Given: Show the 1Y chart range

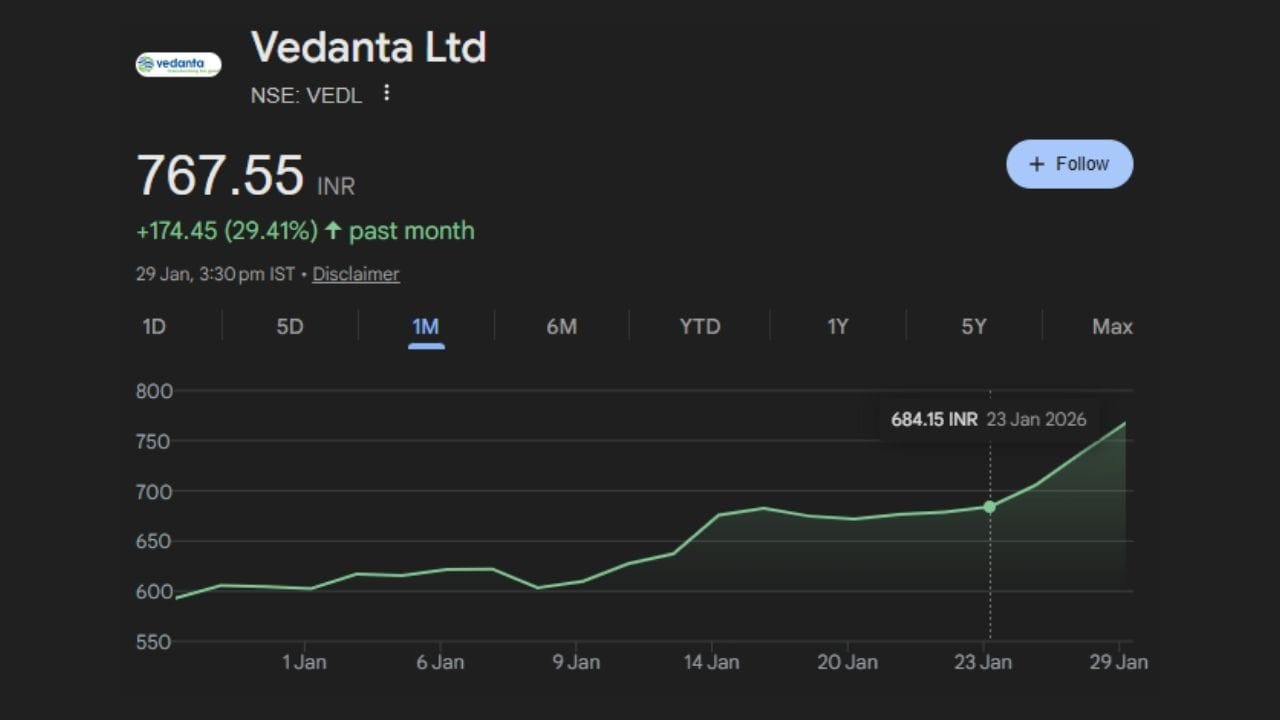Looking at the screenshot, I should [x=838, y=327].
